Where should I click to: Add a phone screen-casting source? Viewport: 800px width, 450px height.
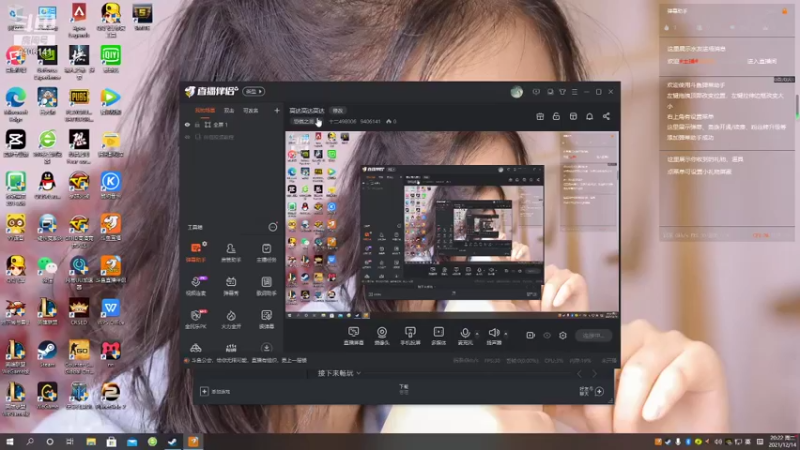[410, 336]
